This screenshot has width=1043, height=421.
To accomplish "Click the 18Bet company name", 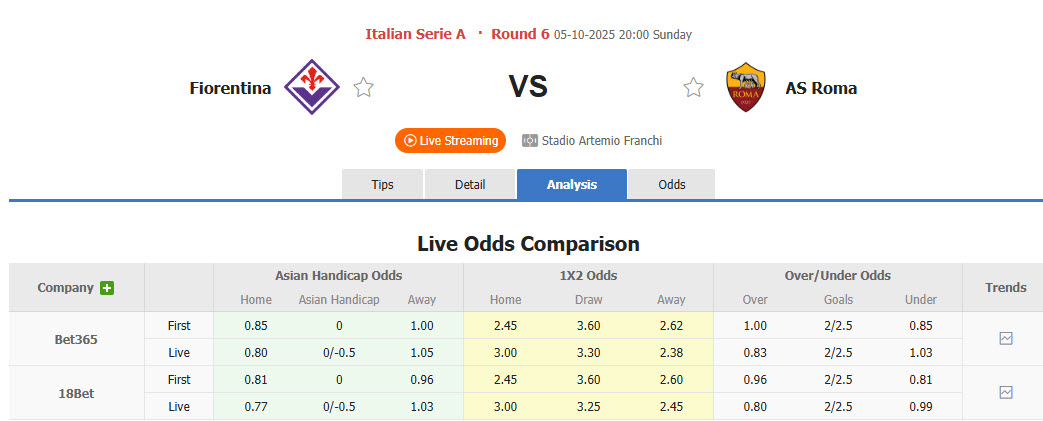I will [76, 393].
